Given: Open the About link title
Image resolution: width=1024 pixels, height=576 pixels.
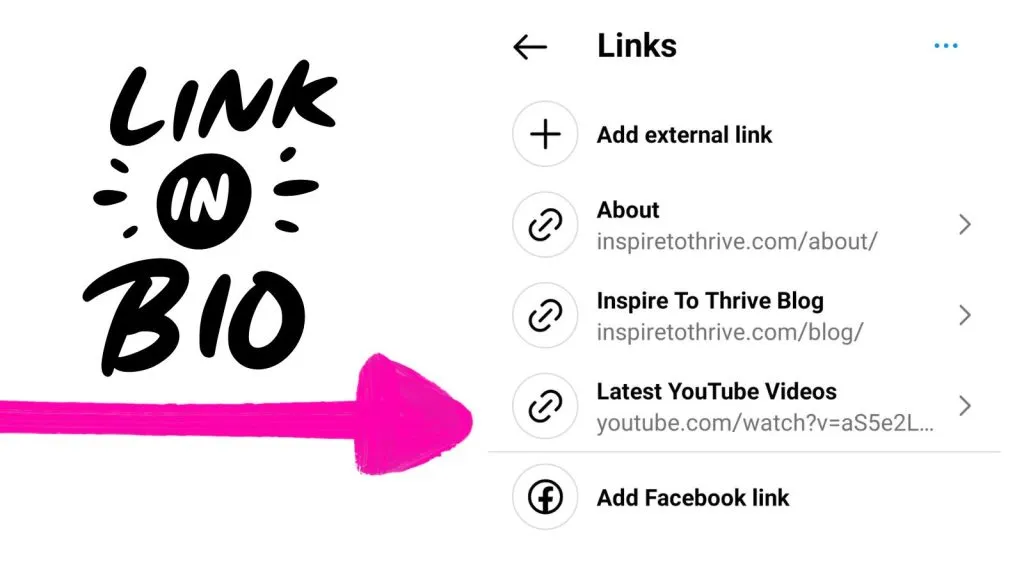Looking at the screenshot, I should pos(628,210).
